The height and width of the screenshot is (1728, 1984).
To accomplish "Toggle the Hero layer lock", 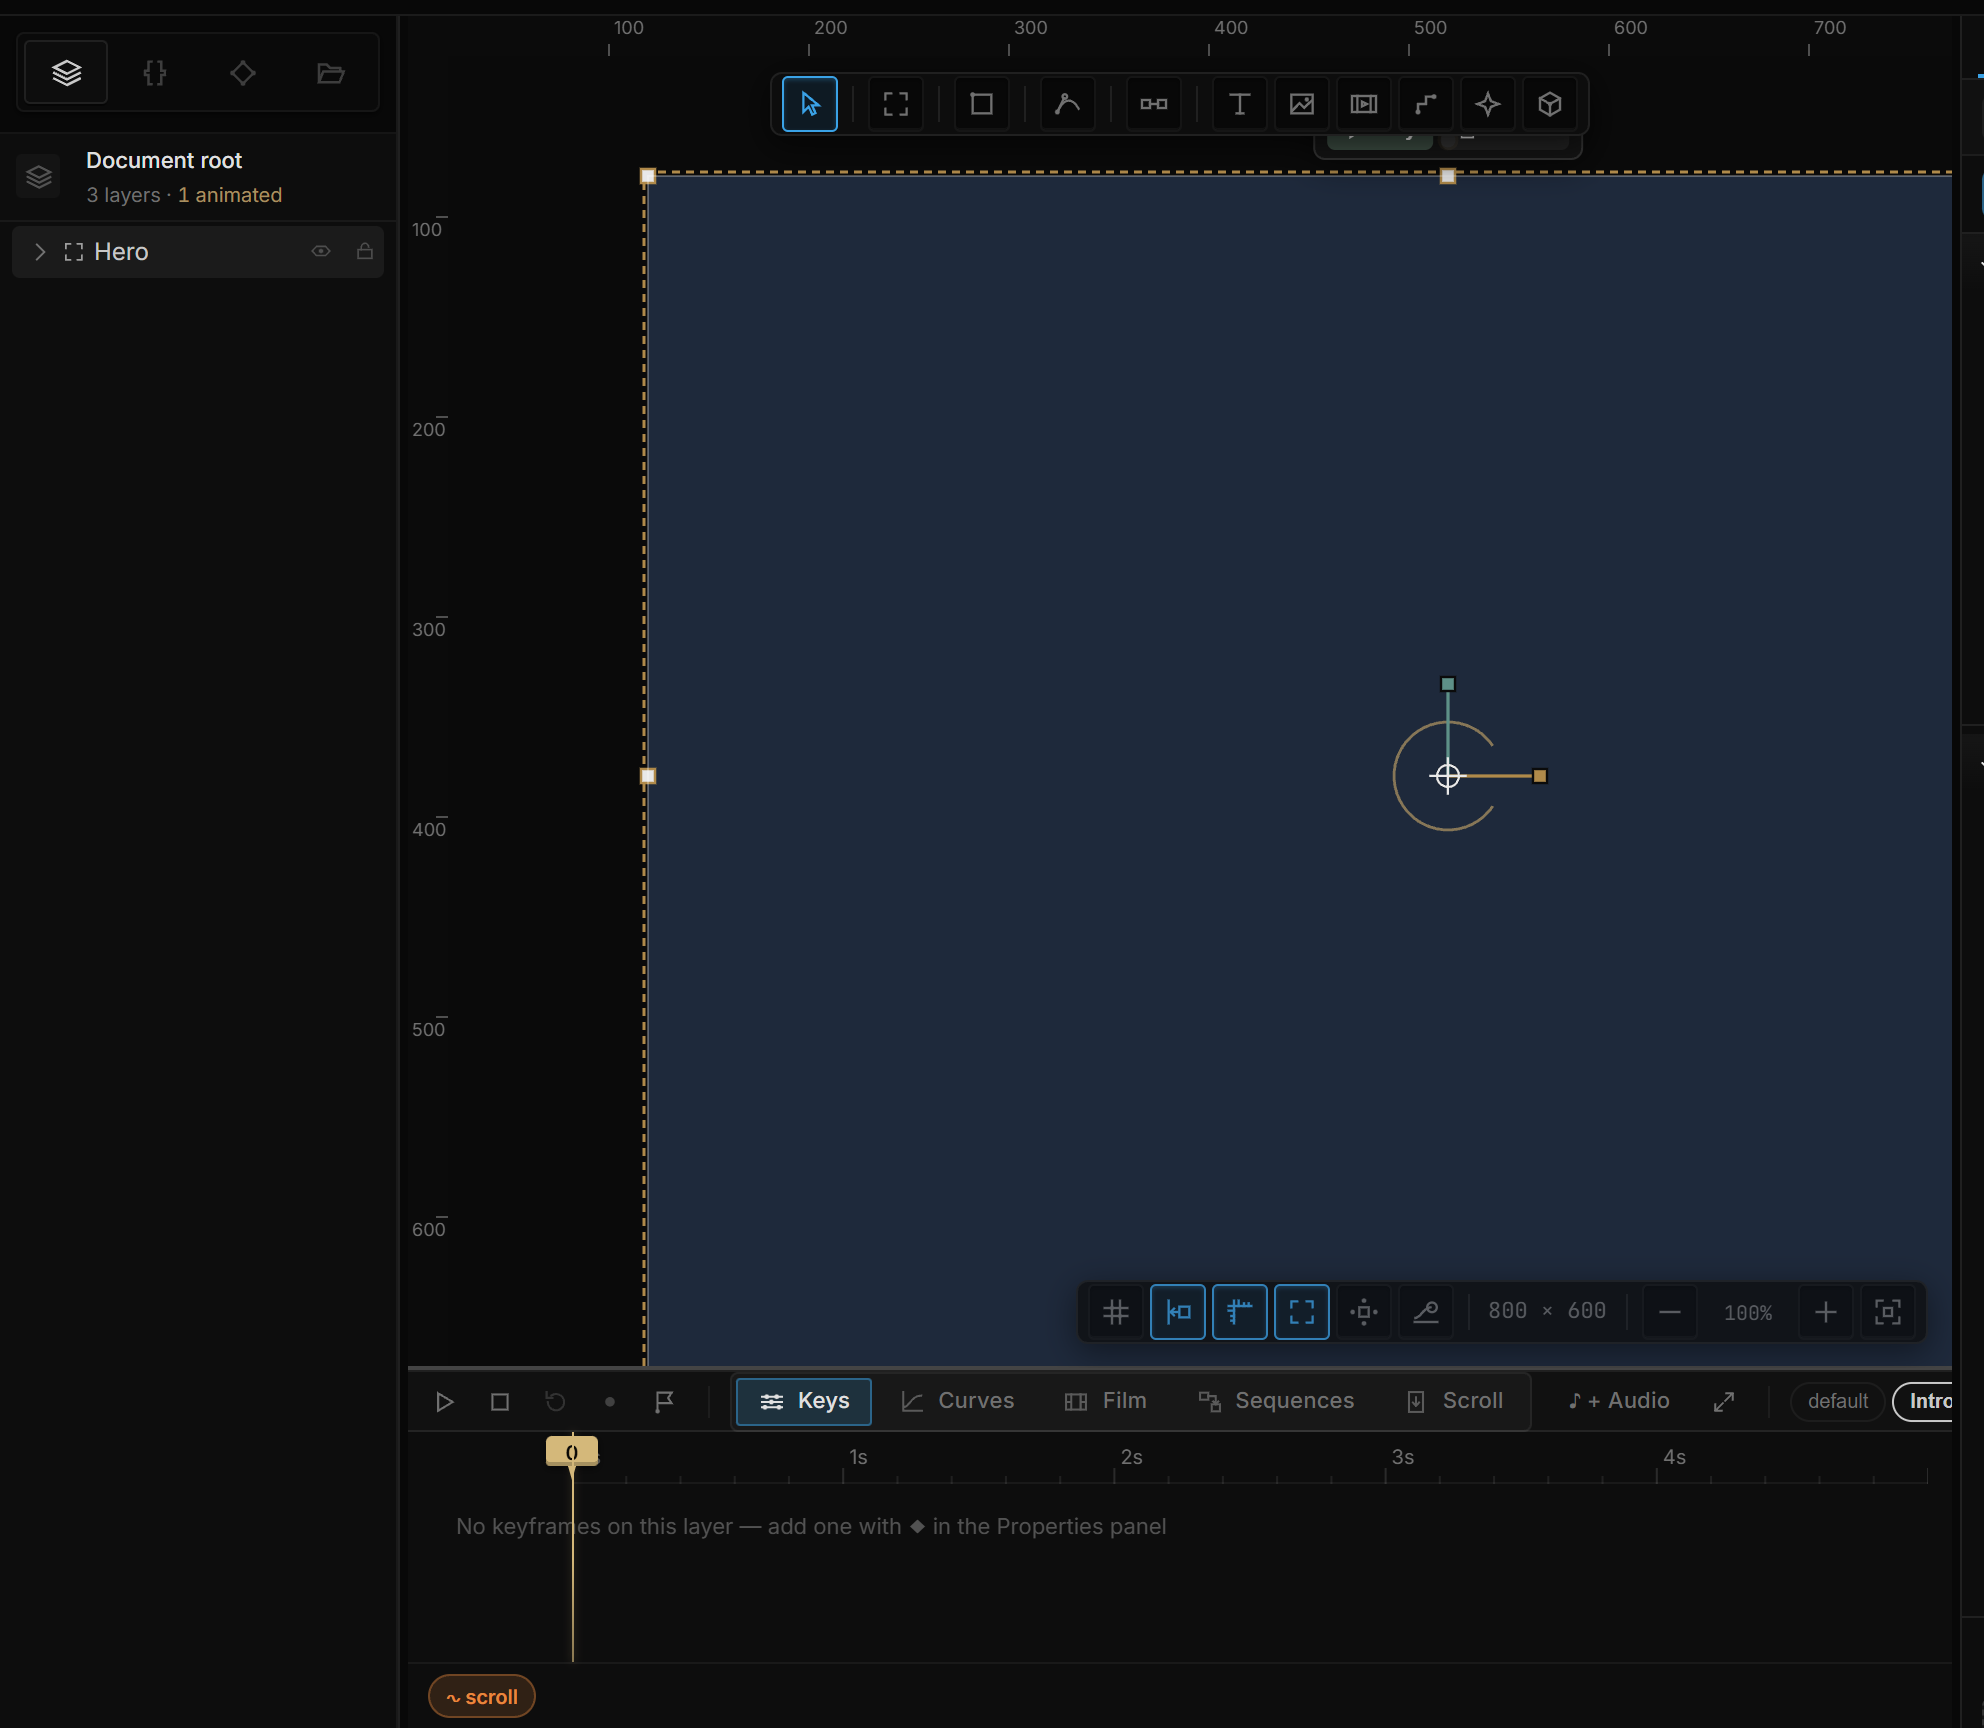I will pyautogui.click(x=364, y=252).
